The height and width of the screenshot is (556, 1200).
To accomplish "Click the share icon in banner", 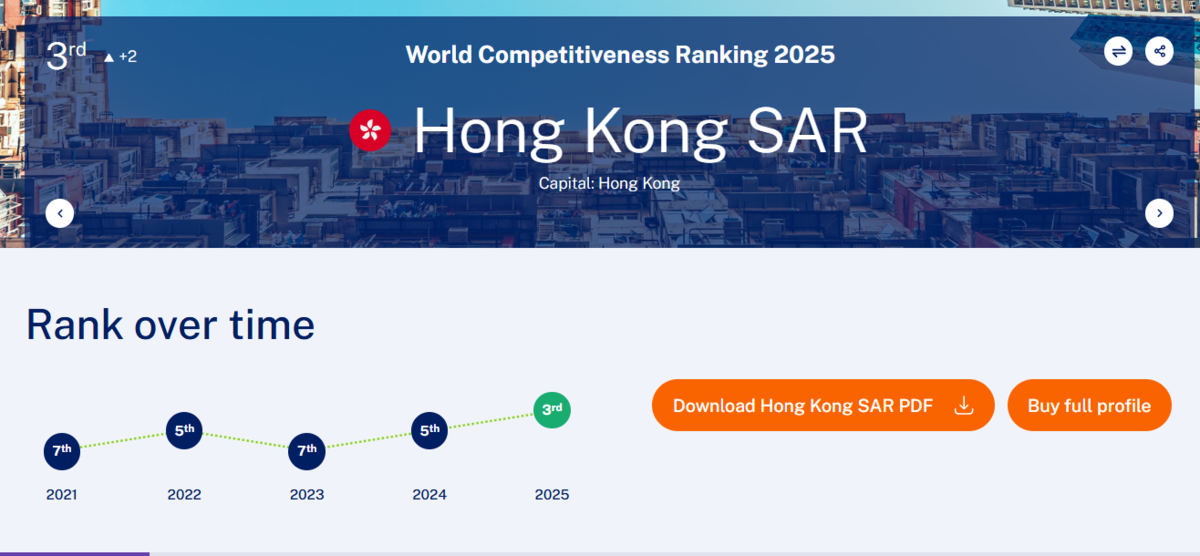I will click(1159, 51).
